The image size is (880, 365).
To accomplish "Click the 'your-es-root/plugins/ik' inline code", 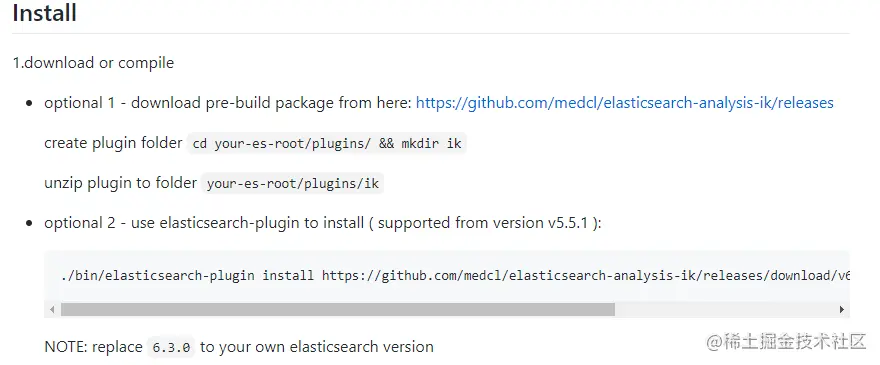I will (292, 184).
